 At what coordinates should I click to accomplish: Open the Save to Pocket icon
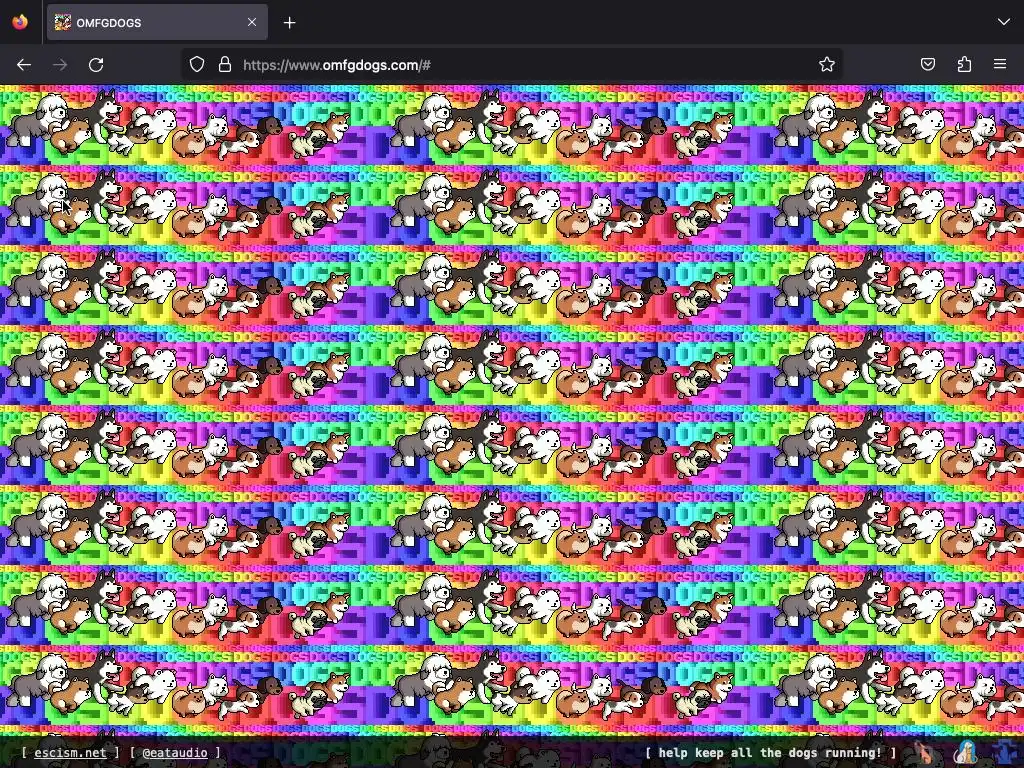pyautogui.click(x=927, y=64)
